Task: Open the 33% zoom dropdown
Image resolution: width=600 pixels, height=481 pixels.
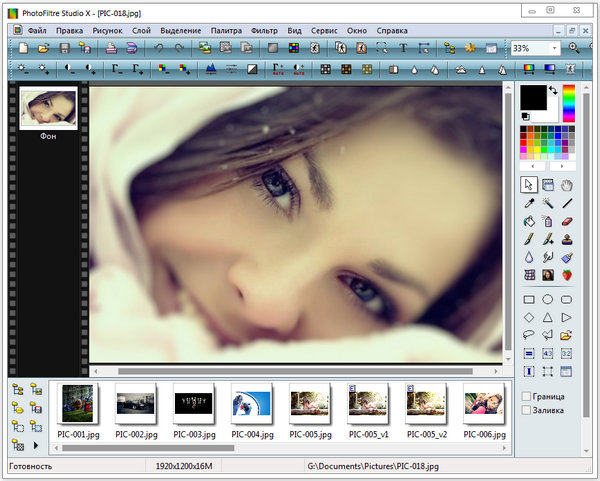Action: (x=555, y=48)
